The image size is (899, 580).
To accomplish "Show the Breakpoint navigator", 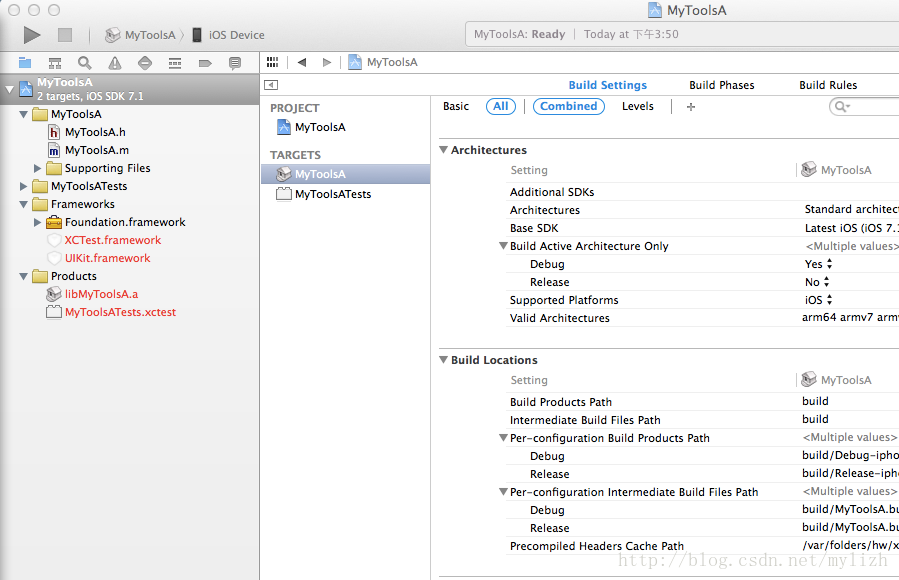I will tap(205, 62).
